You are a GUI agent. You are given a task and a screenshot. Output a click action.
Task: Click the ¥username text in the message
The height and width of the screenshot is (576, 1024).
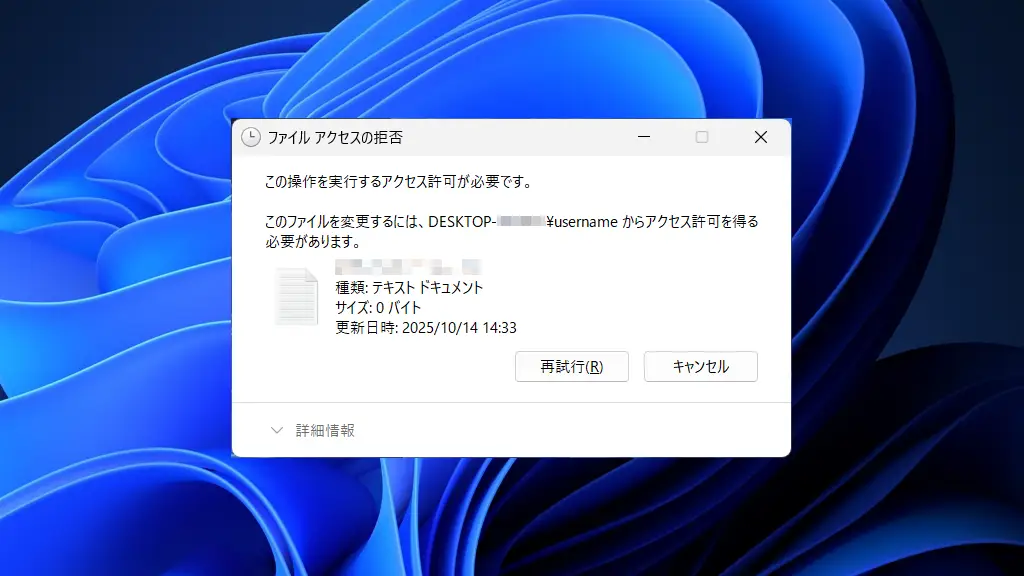[x=582, y=221]
